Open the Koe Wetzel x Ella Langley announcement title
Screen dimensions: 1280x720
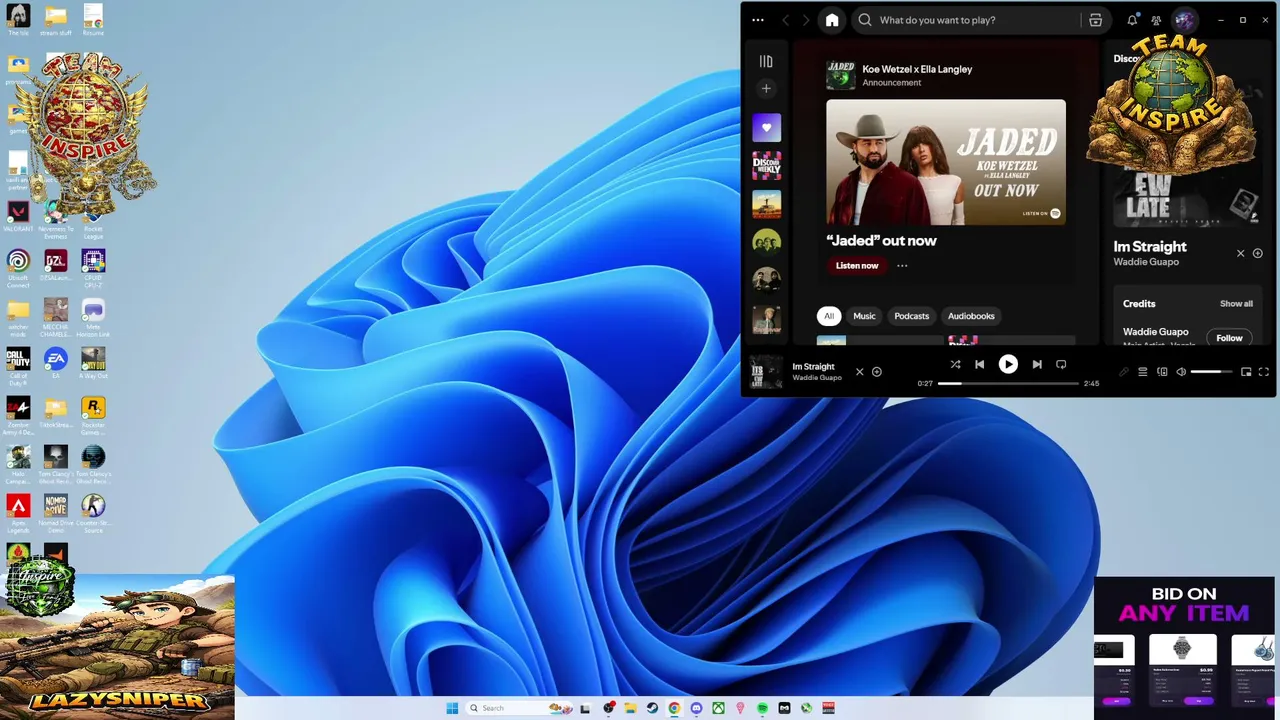[x=917, y=69]
